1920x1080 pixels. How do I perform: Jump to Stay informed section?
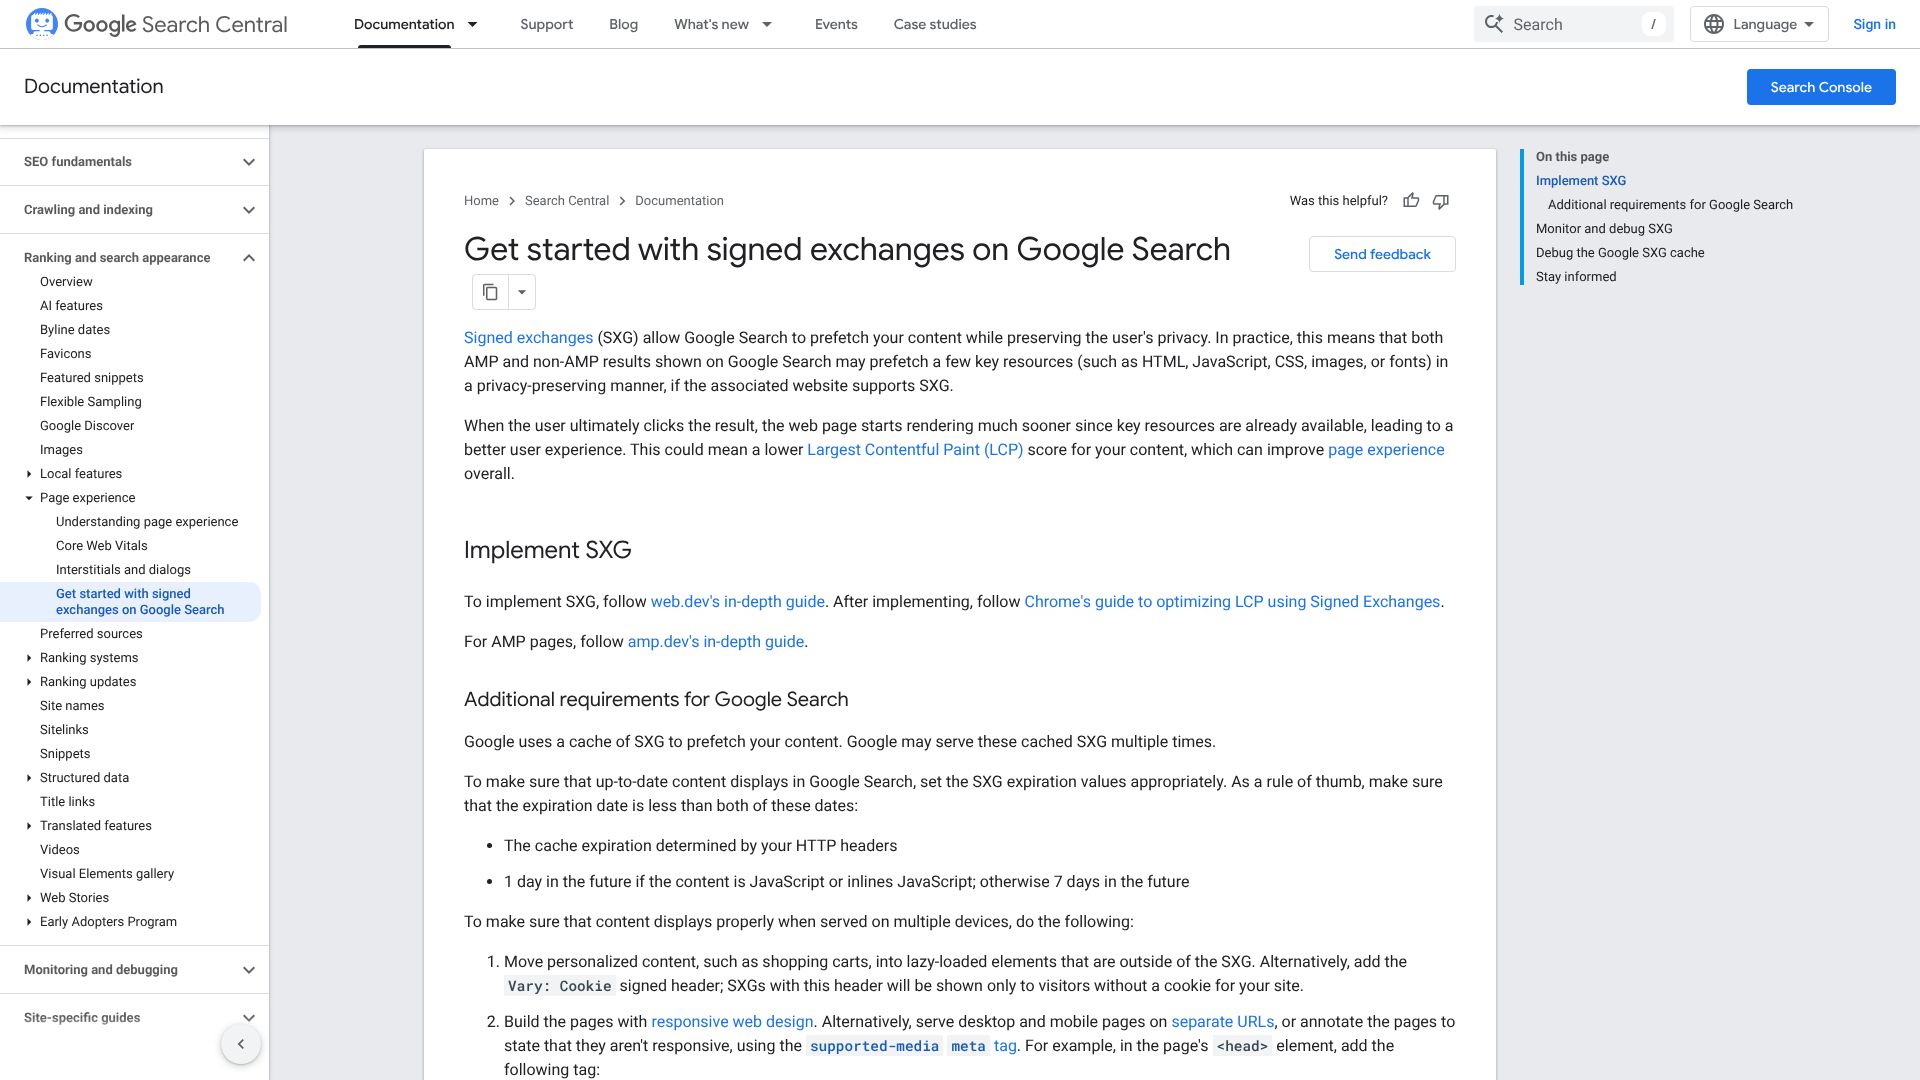(x=1576, y=277)
